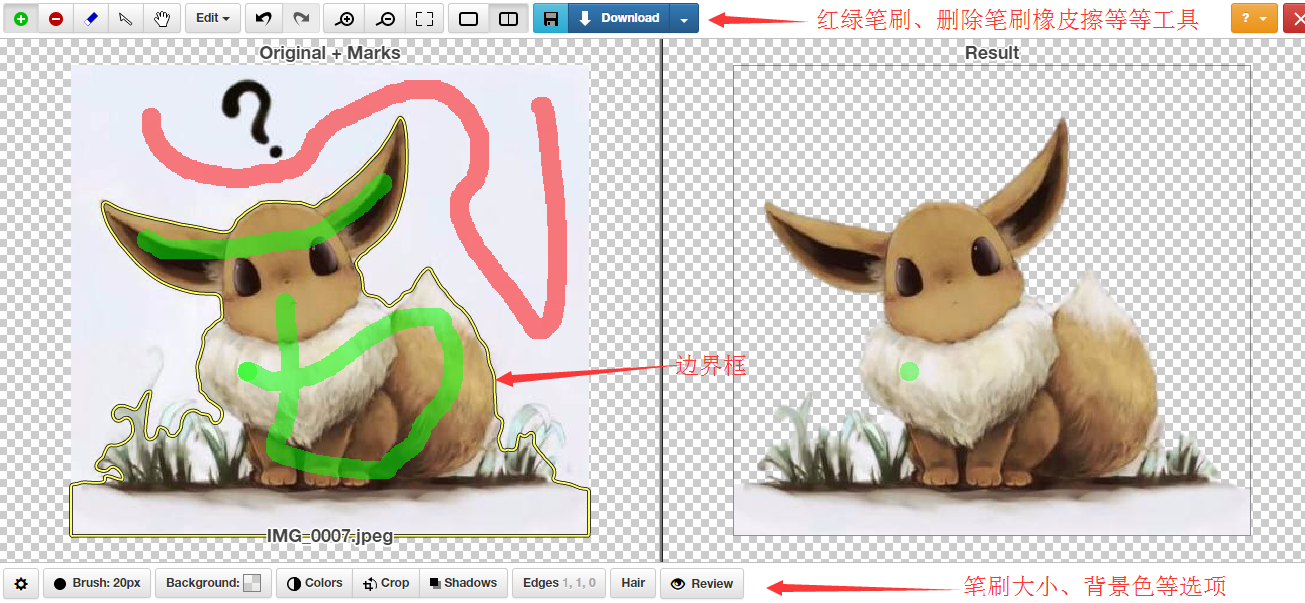
Task: Select the green mark foreground tool
Action: pyautogui.click(x=20, y=18)
